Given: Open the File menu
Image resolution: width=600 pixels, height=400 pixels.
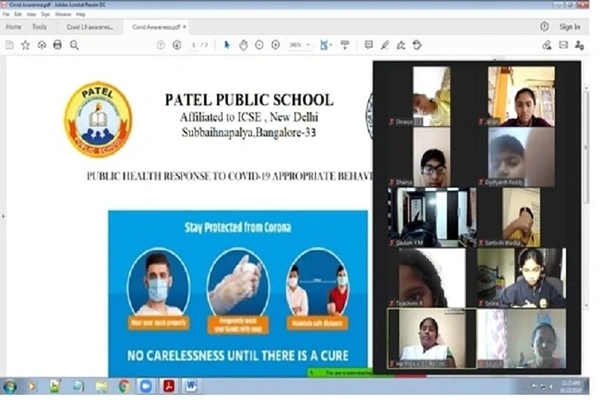Looking at the screenshot, I should [7, 15].
